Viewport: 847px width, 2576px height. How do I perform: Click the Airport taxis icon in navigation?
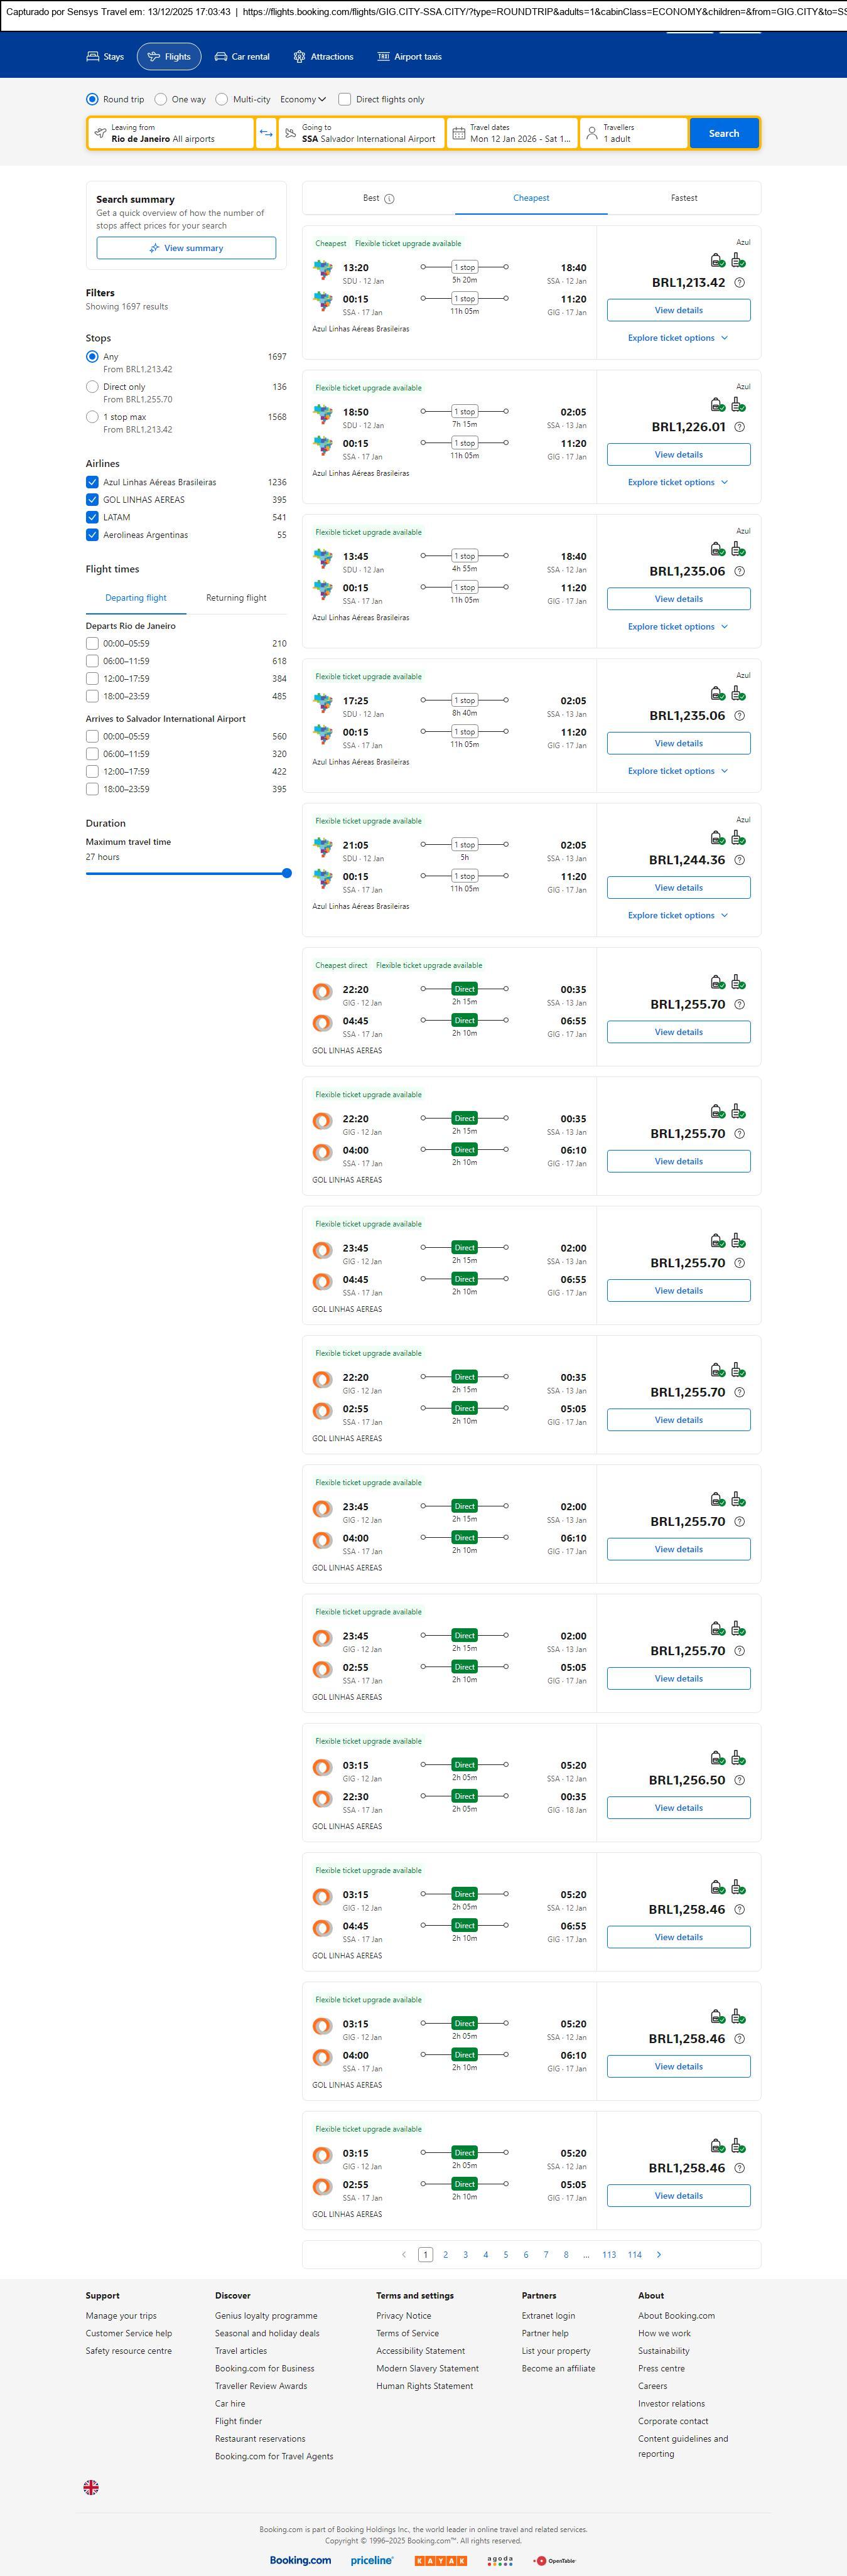[x=383, y=57]
